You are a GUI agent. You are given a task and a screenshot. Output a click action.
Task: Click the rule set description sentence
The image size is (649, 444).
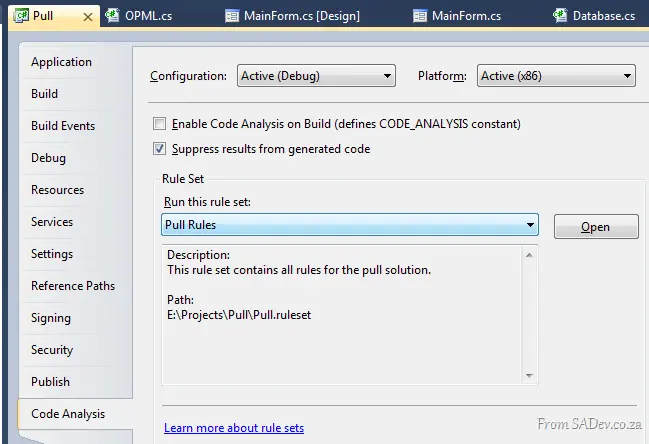(299, 270)
